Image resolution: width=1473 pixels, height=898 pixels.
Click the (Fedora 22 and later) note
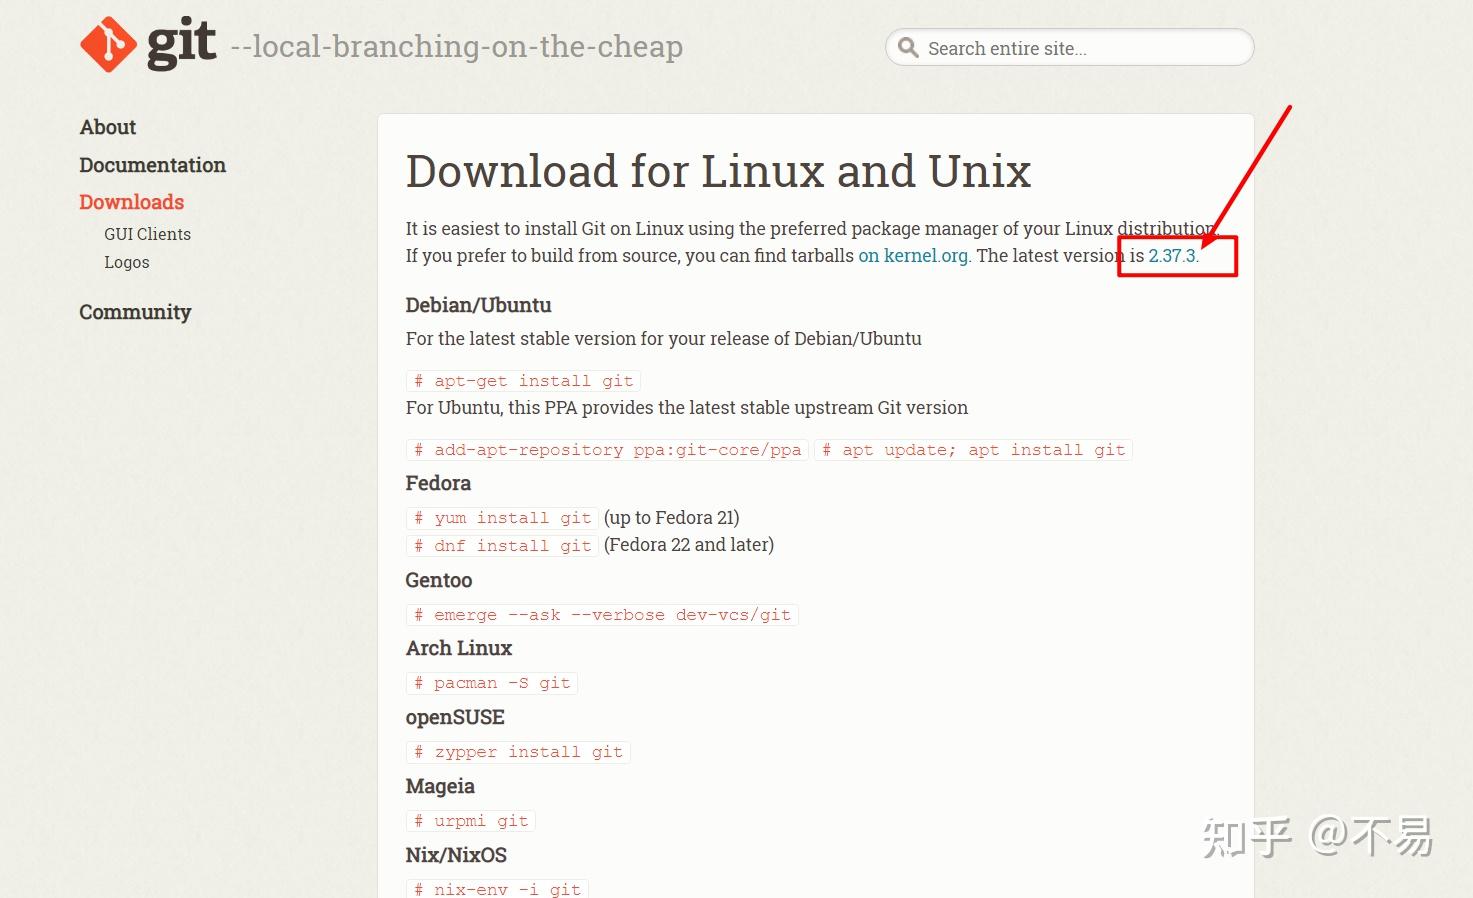coord(689,545)
